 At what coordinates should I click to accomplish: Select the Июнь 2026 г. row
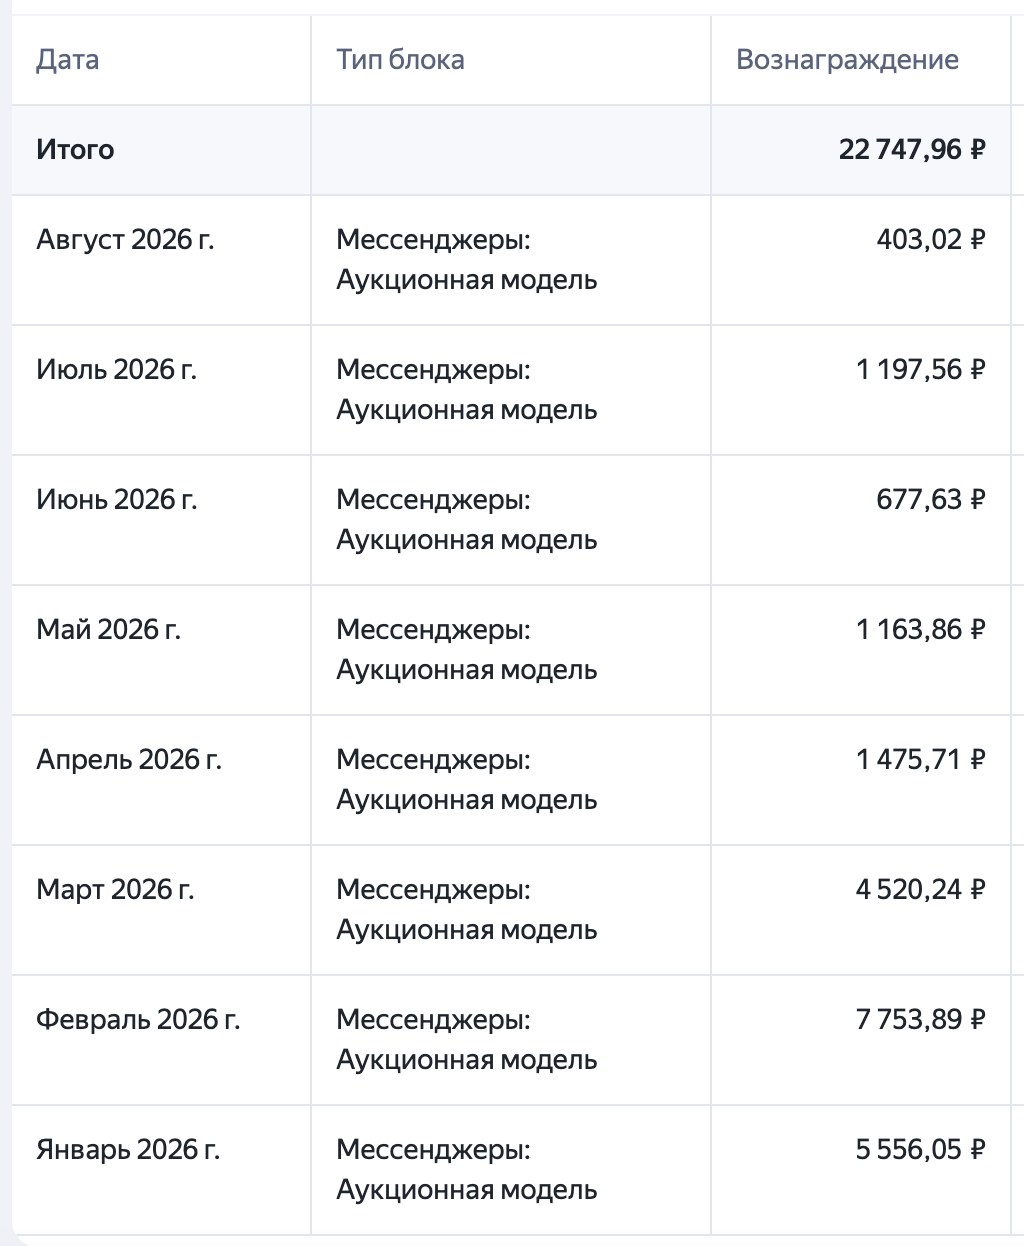click(x=511, y=520)
